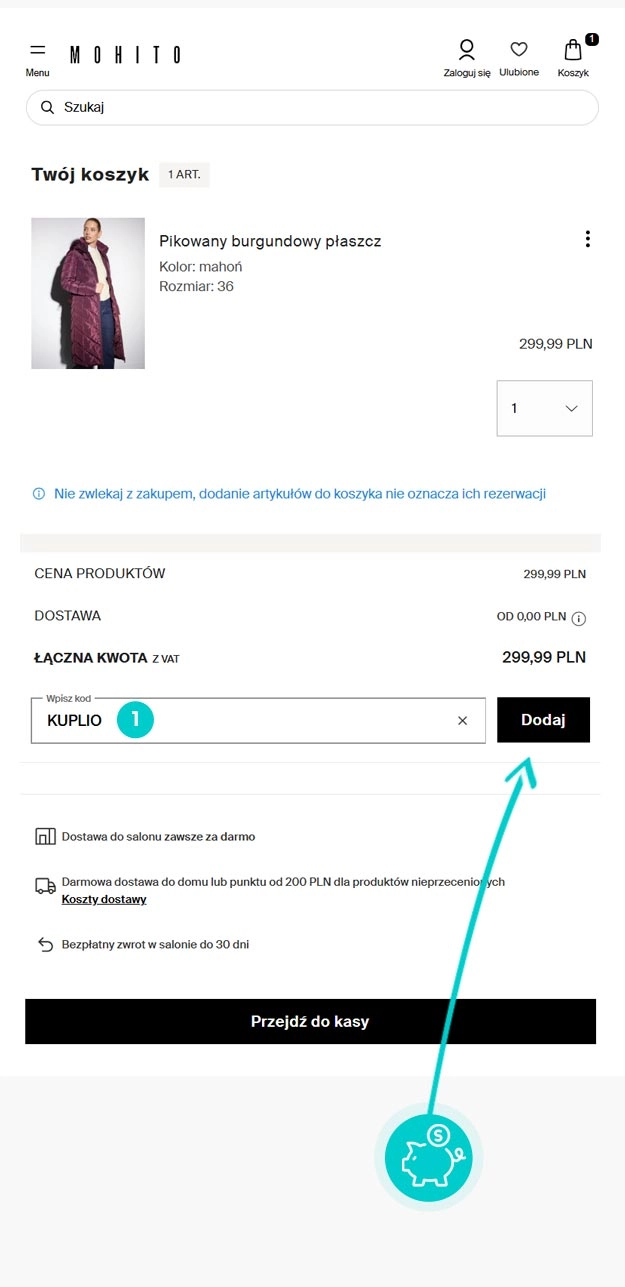Click the magnifier search icon
The height and width of the screenshot is (1287, 625).
(47, 107)
